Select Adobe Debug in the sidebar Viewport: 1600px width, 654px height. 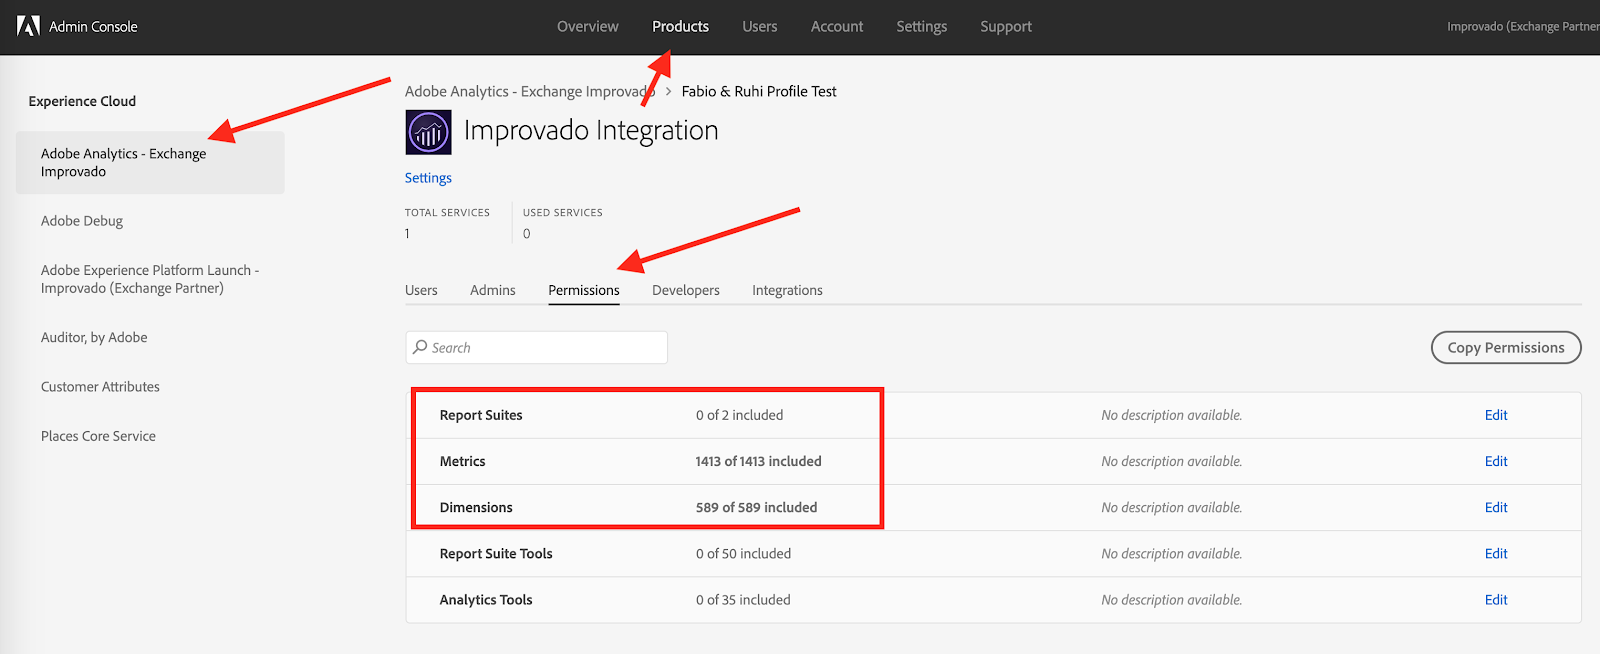coord(82,221)
